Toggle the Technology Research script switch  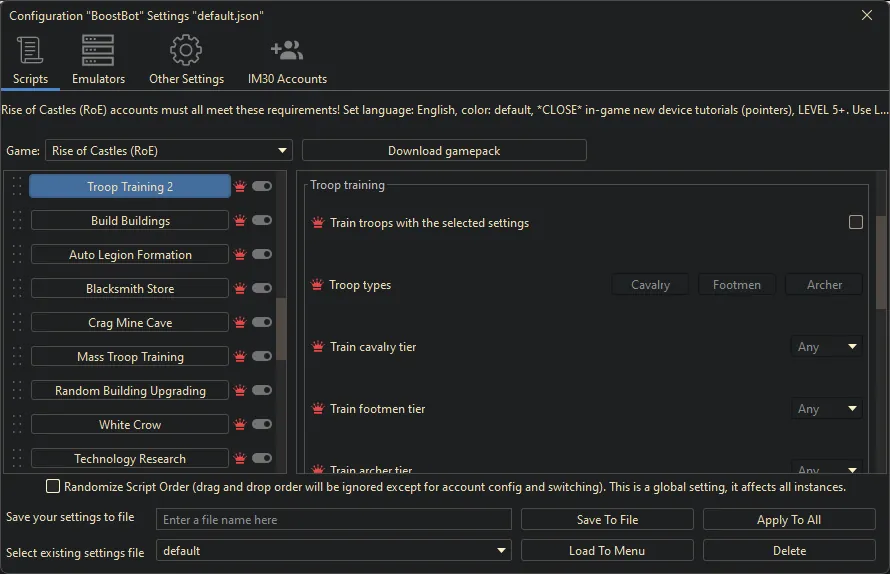pyautogui.click(x=262, y=458)
